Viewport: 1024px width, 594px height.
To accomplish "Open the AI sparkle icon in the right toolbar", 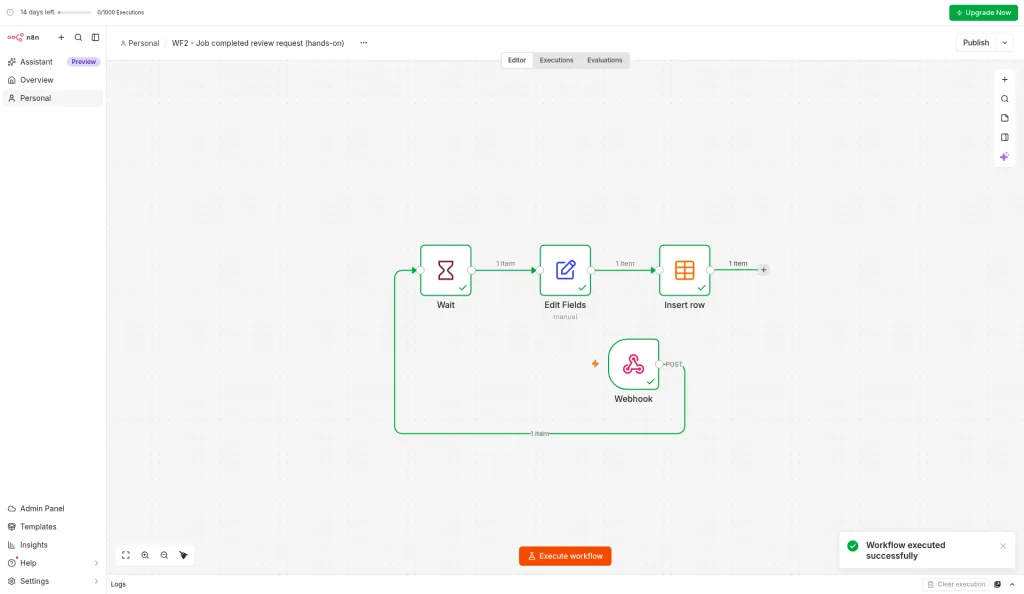I will click(1004, 157).
